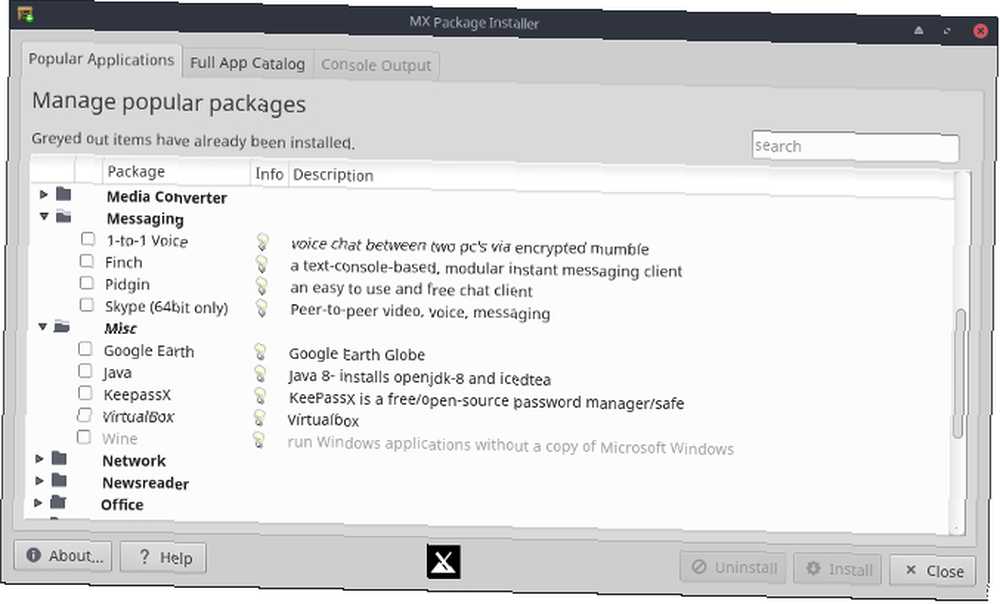This screenshot has width=1000, height=604.
Task: Click the Network folder icon
Action: (x=59, y=458)
